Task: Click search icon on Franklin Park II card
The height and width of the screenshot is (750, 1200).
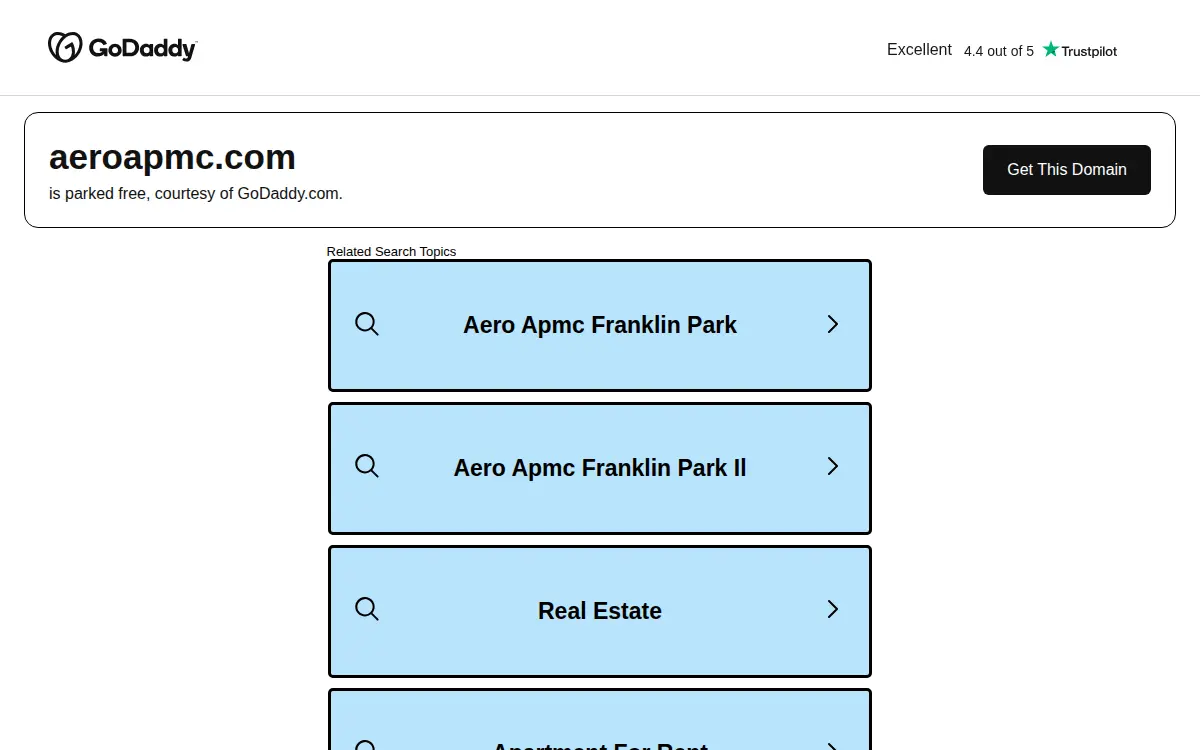Action: 367,466
